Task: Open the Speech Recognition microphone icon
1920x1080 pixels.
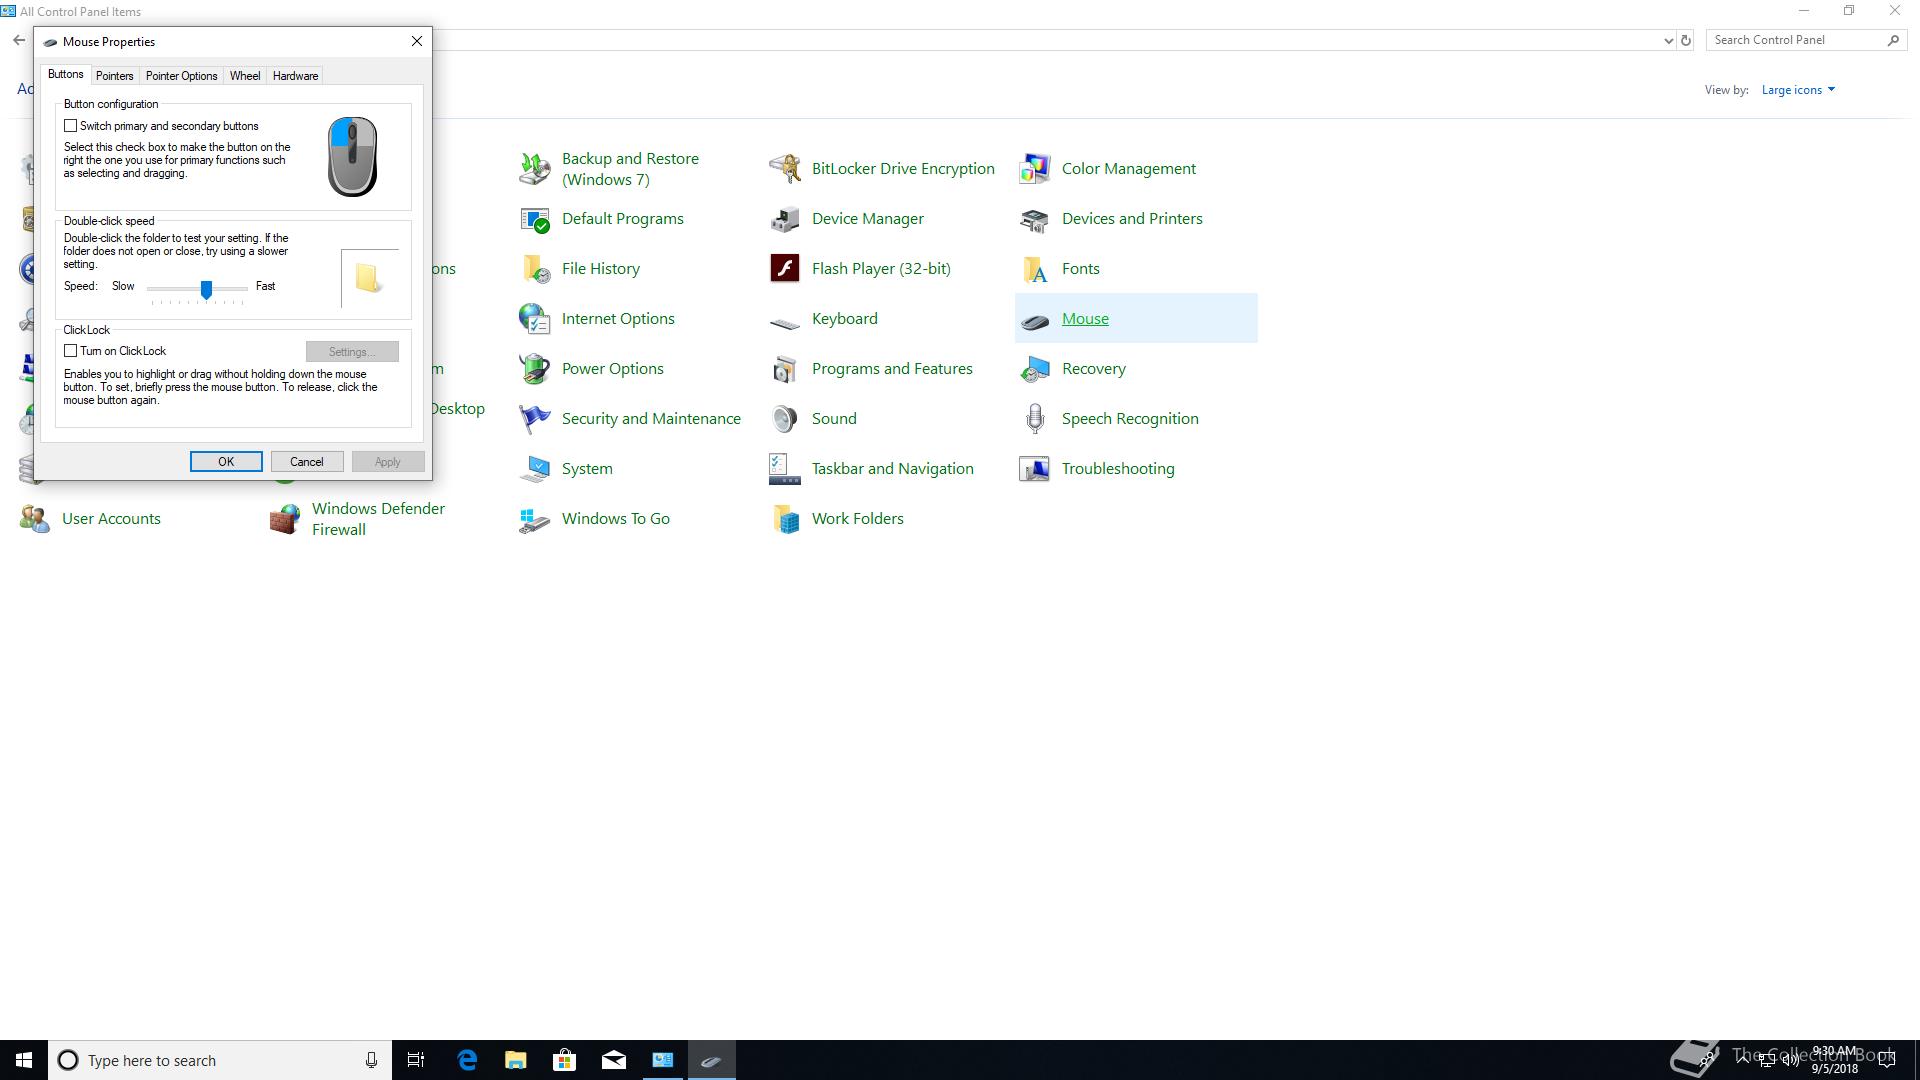Action: click(x=1035, y=418)
